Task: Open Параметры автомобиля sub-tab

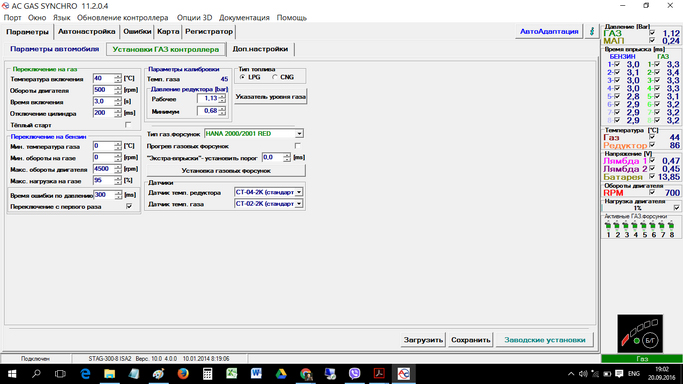Action: [54, 49]
